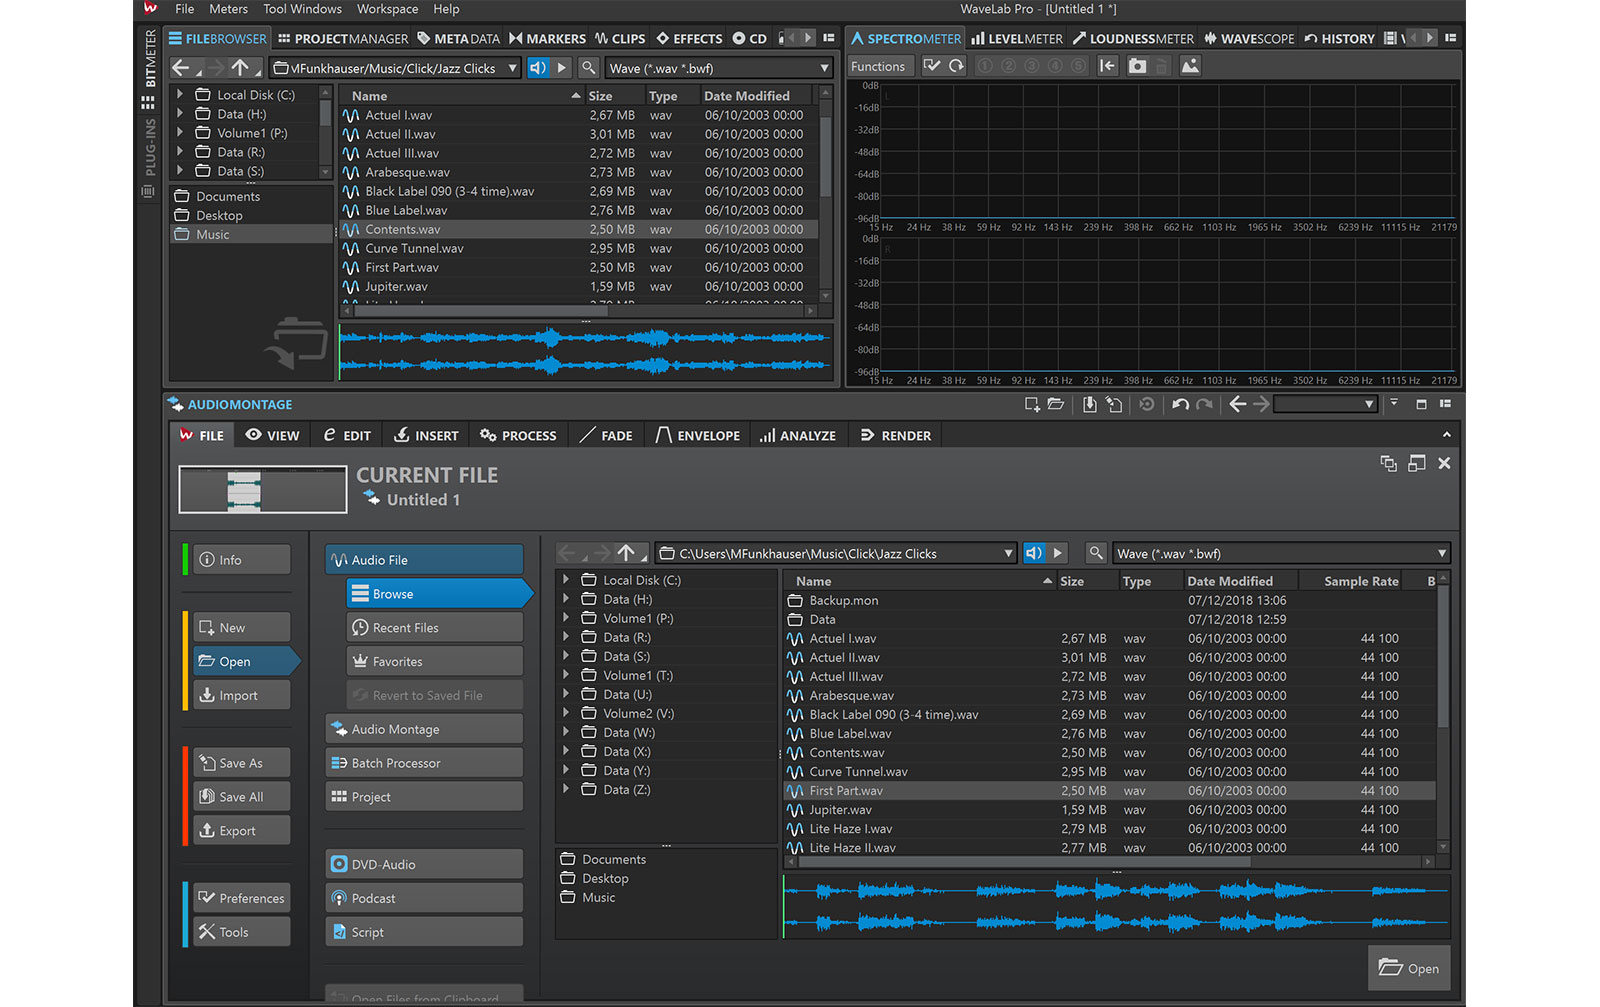Undo the last action in Audio Montage

coord(1180,404)
